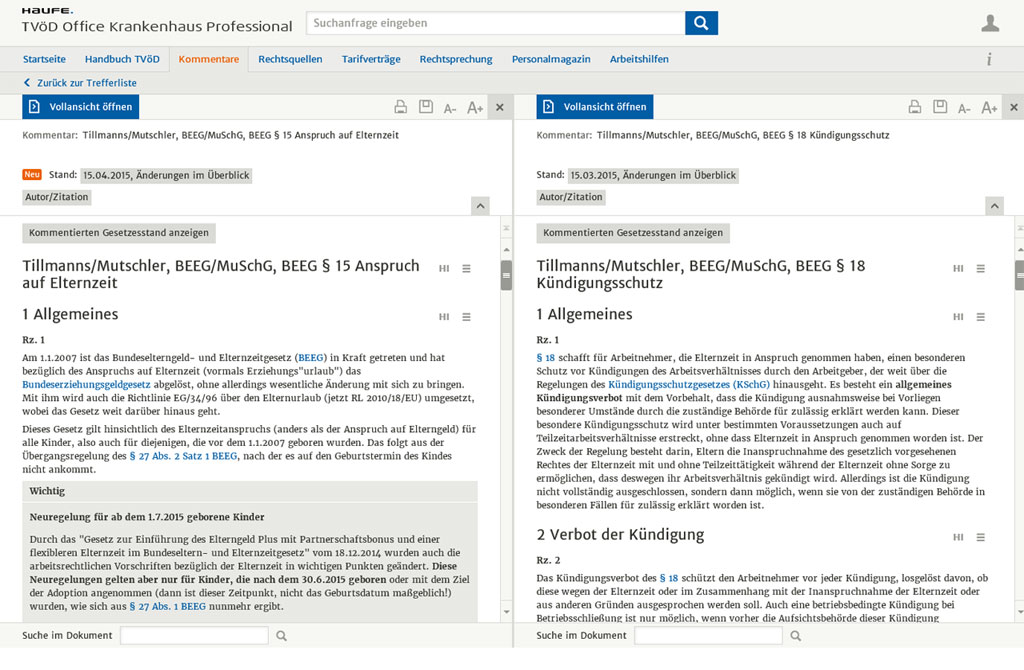Print the § 18 Kündigungsschutz commentary

[x=915, y=107]
